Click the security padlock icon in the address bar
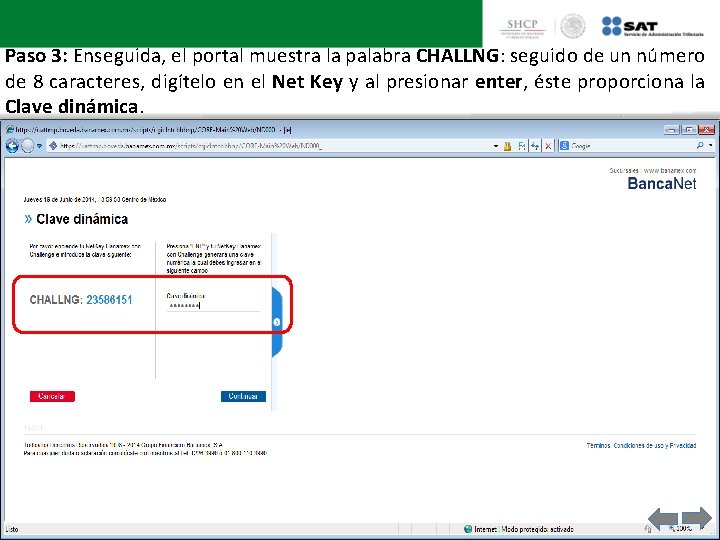This screenshot has width=720, height=540. 507,146
